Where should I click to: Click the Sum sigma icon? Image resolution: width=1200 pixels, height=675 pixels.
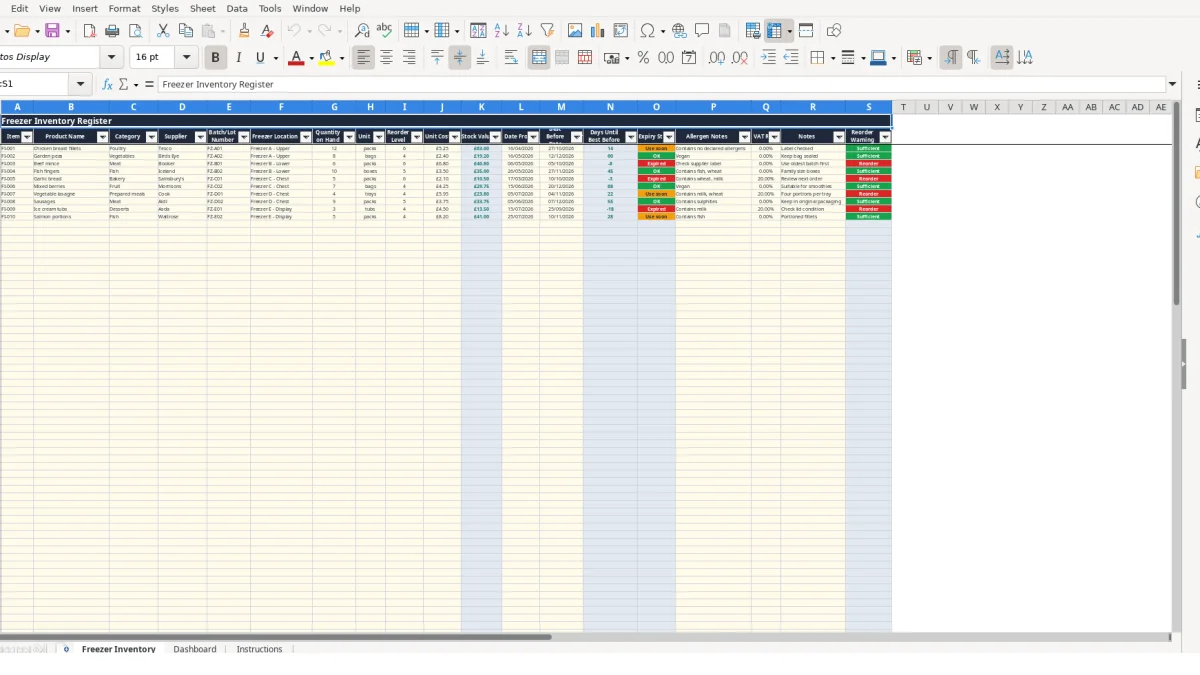pos(124,85)
